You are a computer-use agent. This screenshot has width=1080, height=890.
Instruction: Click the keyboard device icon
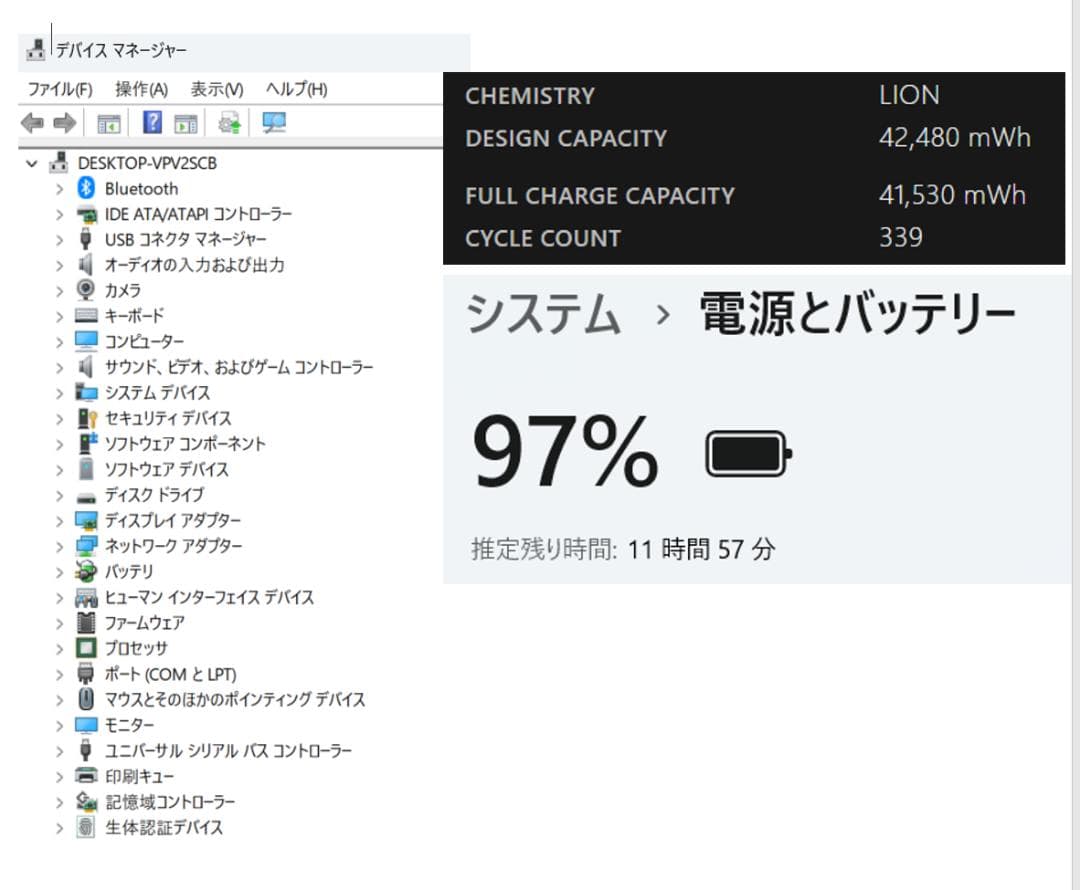86,315
